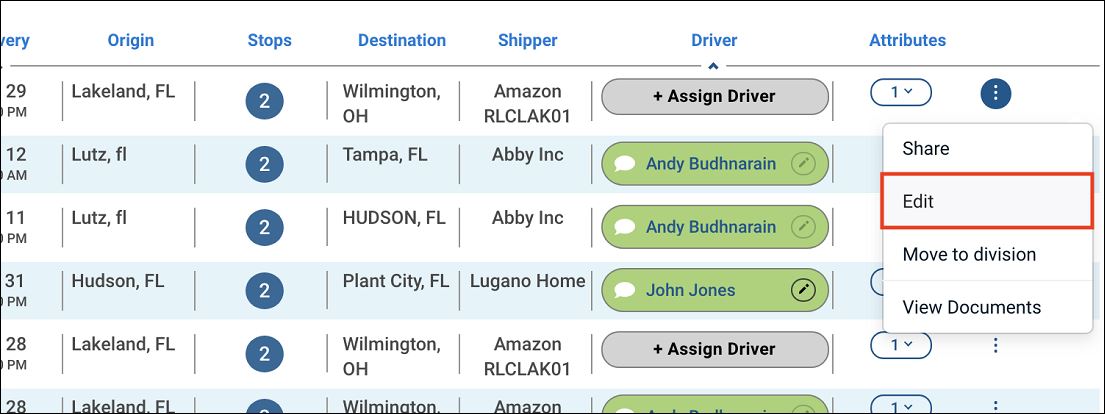The height and width of the screenshot is (414, 1105).
Task: Expand attributes dropdown on first Lakeland row
Action: (x=901, y=92)
